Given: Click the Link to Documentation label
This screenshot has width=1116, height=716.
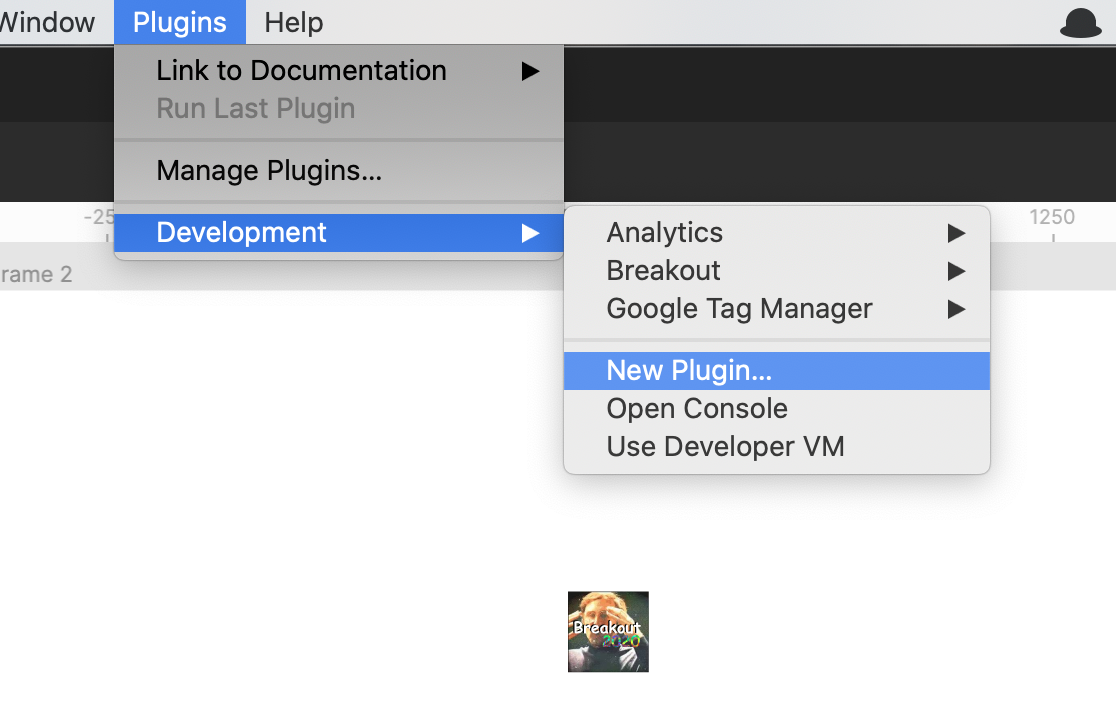Looking at the screenshot, I should click(301, 70).
